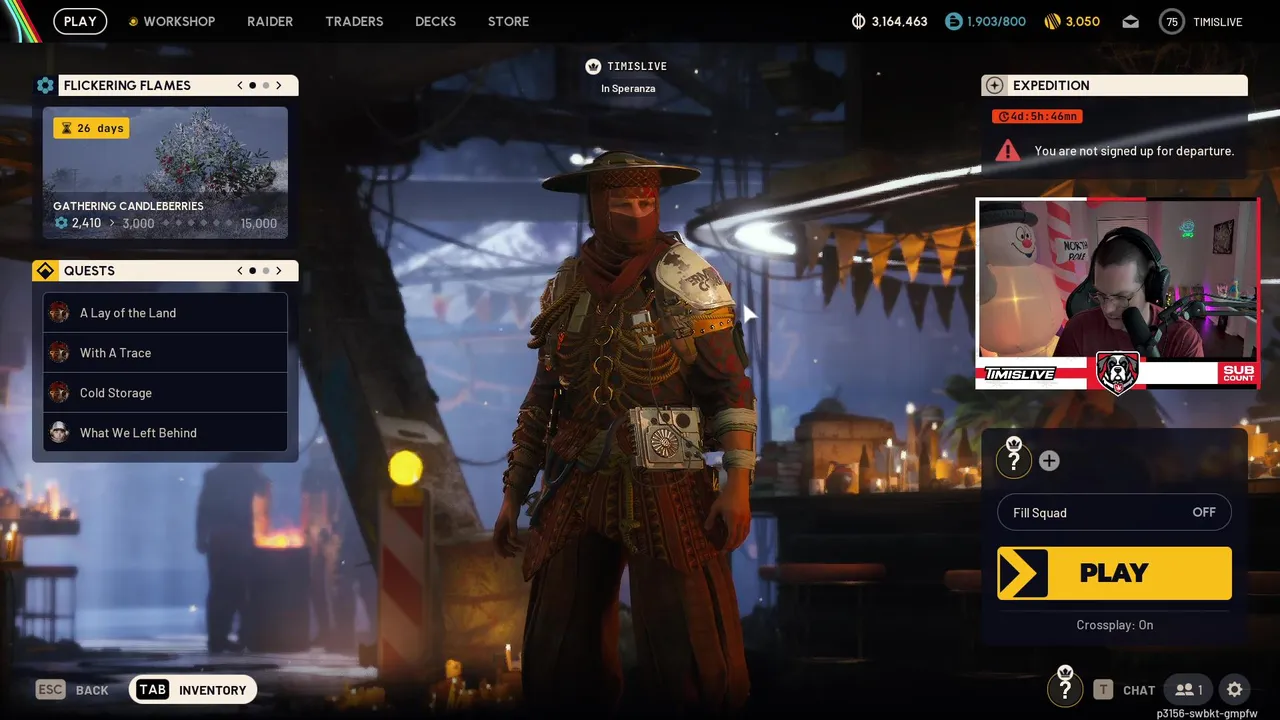Click the In Speranza status text
Screen dimensions: 1280x720
pos(628,88)
